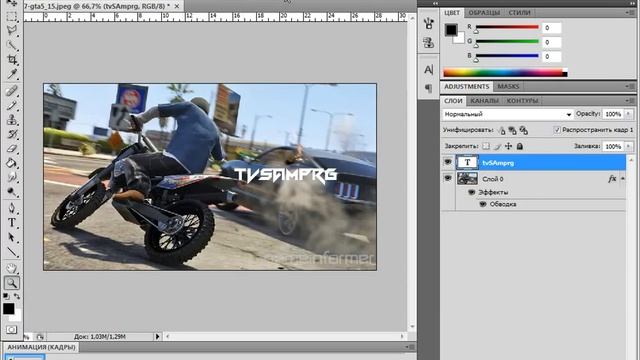The height and width of the screenshot is (360, 640).
Task: Toggle unify layer visibility button
Action: pyautogui.click(x=512, y=130)
